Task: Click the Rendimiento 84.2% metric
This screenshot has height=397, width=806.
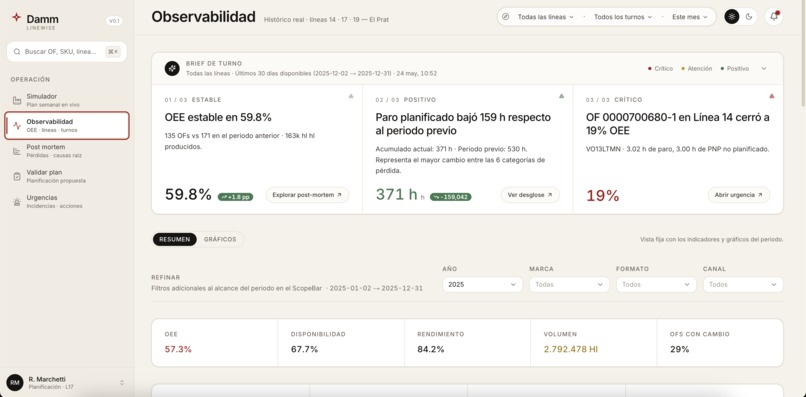Action: coord(468,342)
